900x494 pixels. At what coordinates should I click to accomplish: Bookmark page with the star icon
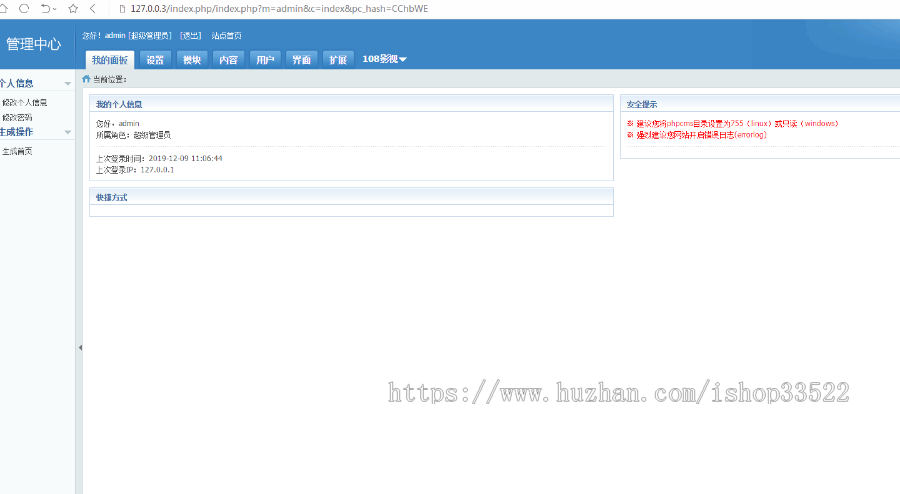73,9
